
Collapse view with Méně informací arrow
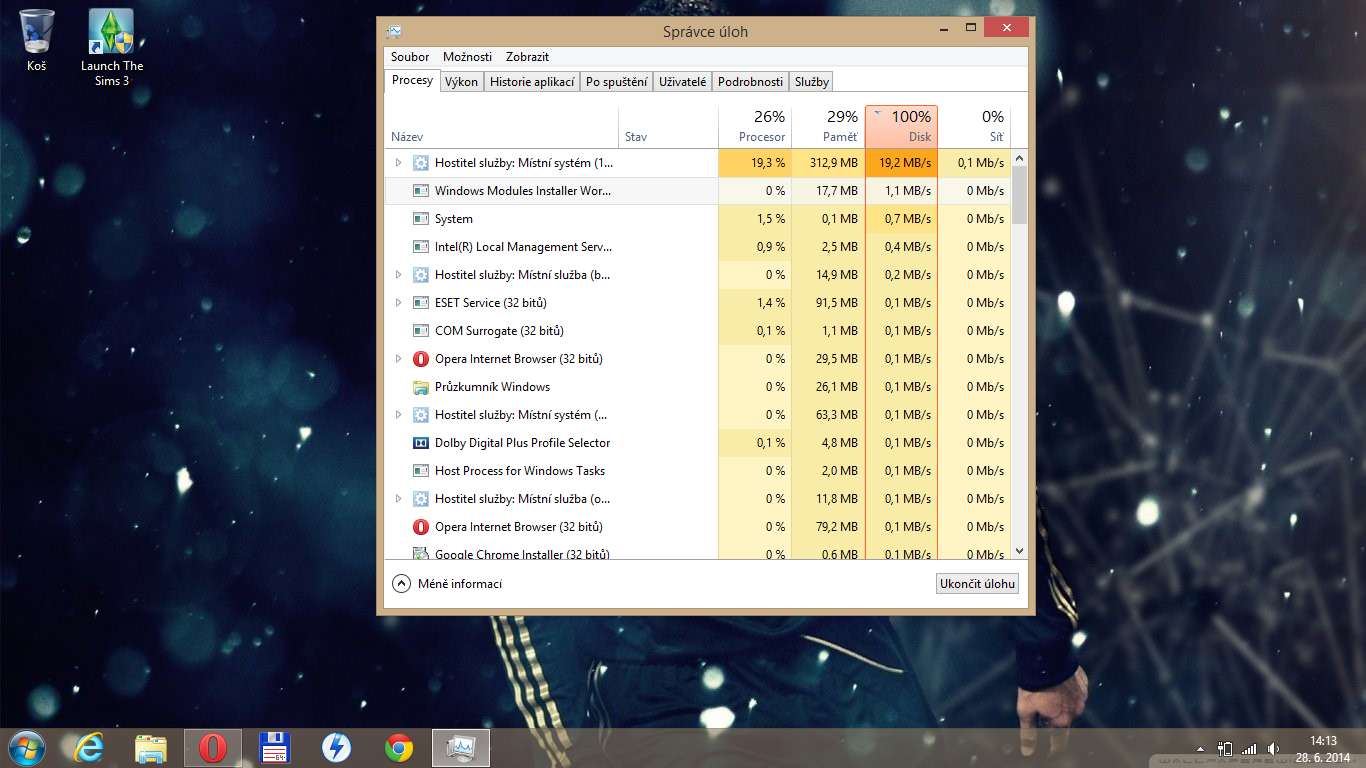[x=401, y=584]
